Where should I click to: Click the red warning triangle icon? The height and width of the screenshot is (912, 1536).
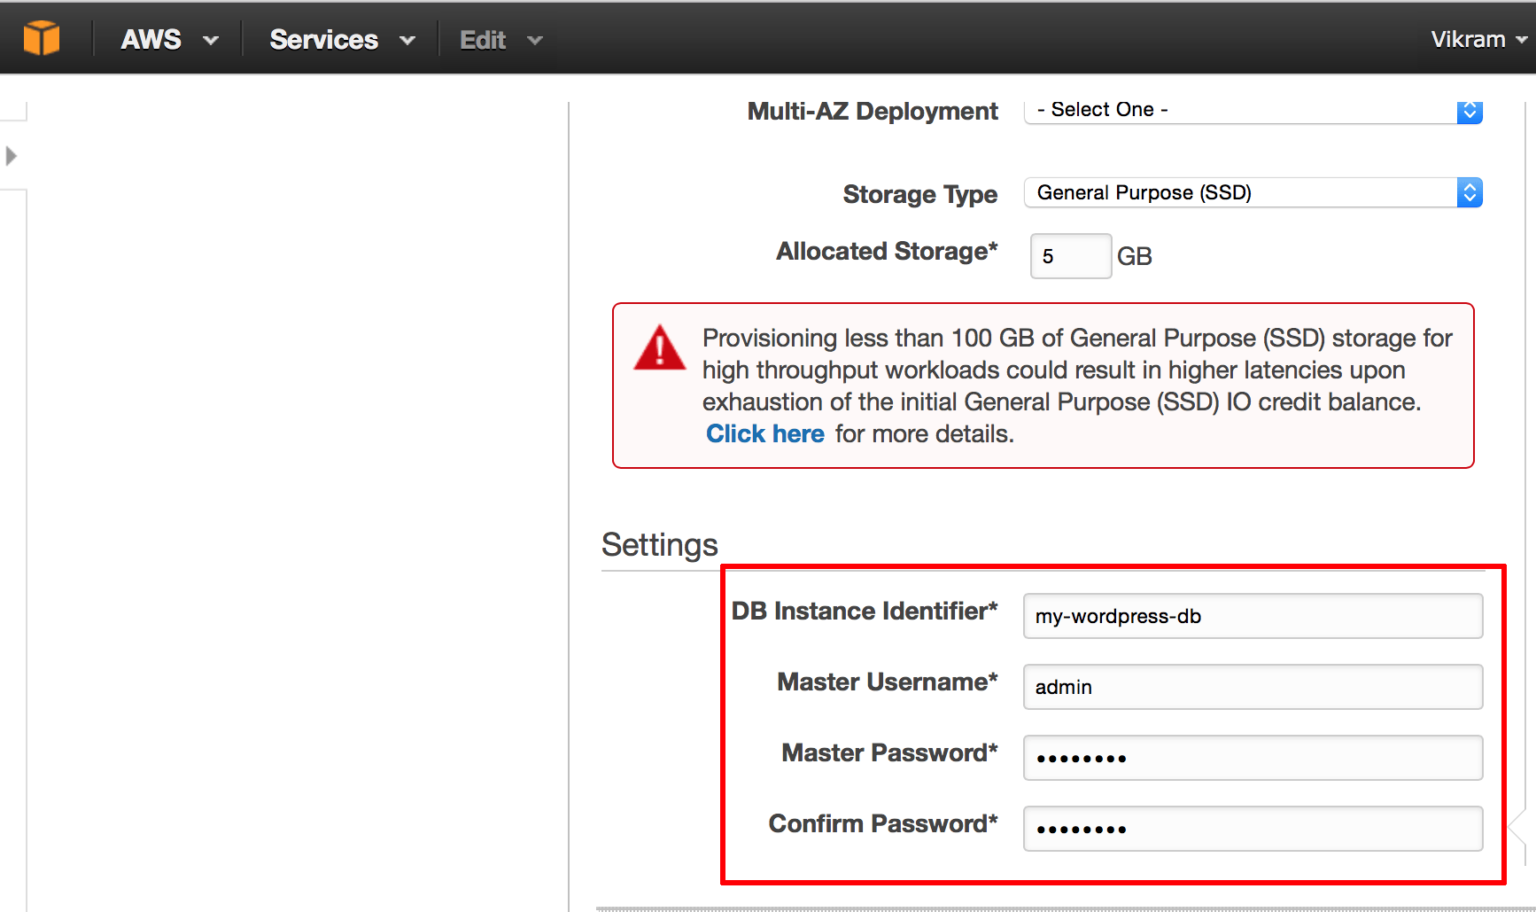pos(659,349)
